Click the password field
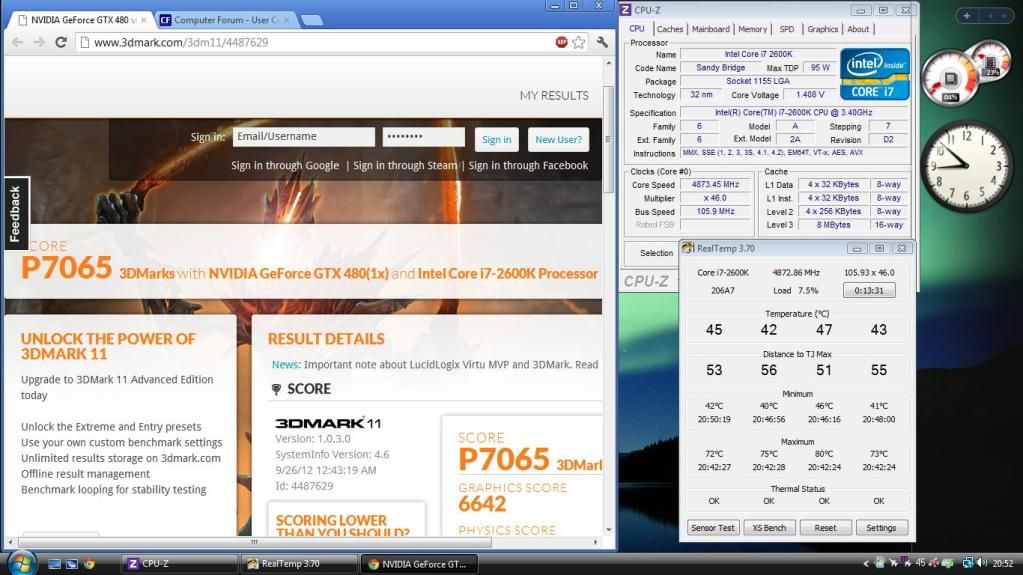This screenshot has height=575, width=1023. 423,137
